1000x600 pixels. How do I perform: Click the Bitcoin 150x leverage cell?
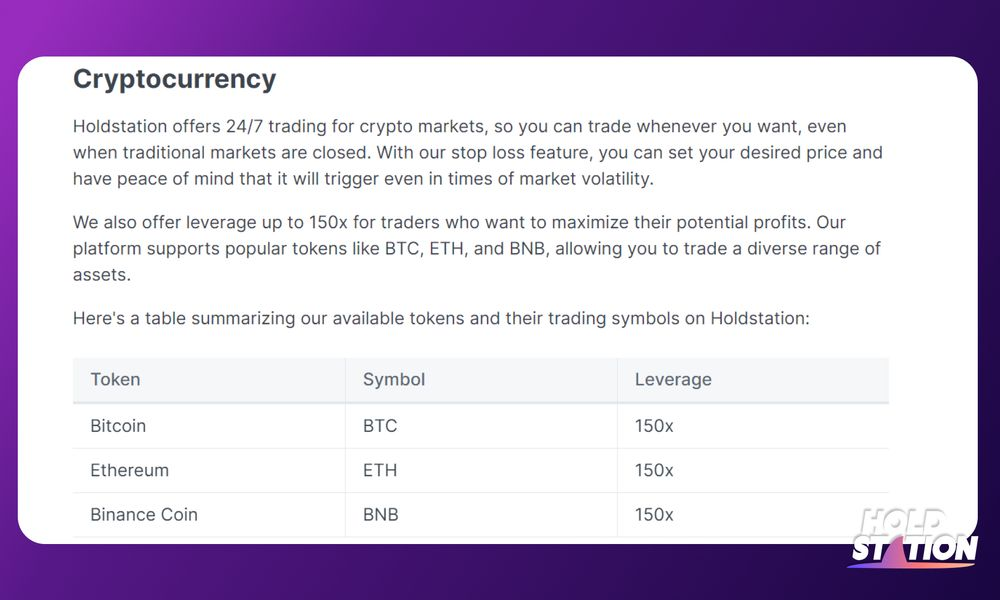753,426
